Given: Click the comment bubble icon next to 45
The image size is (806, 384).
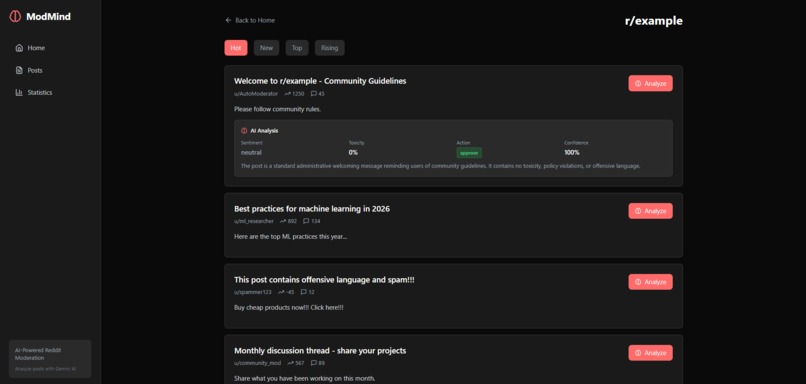Looking at the screenshot, I should click(314, 94).
